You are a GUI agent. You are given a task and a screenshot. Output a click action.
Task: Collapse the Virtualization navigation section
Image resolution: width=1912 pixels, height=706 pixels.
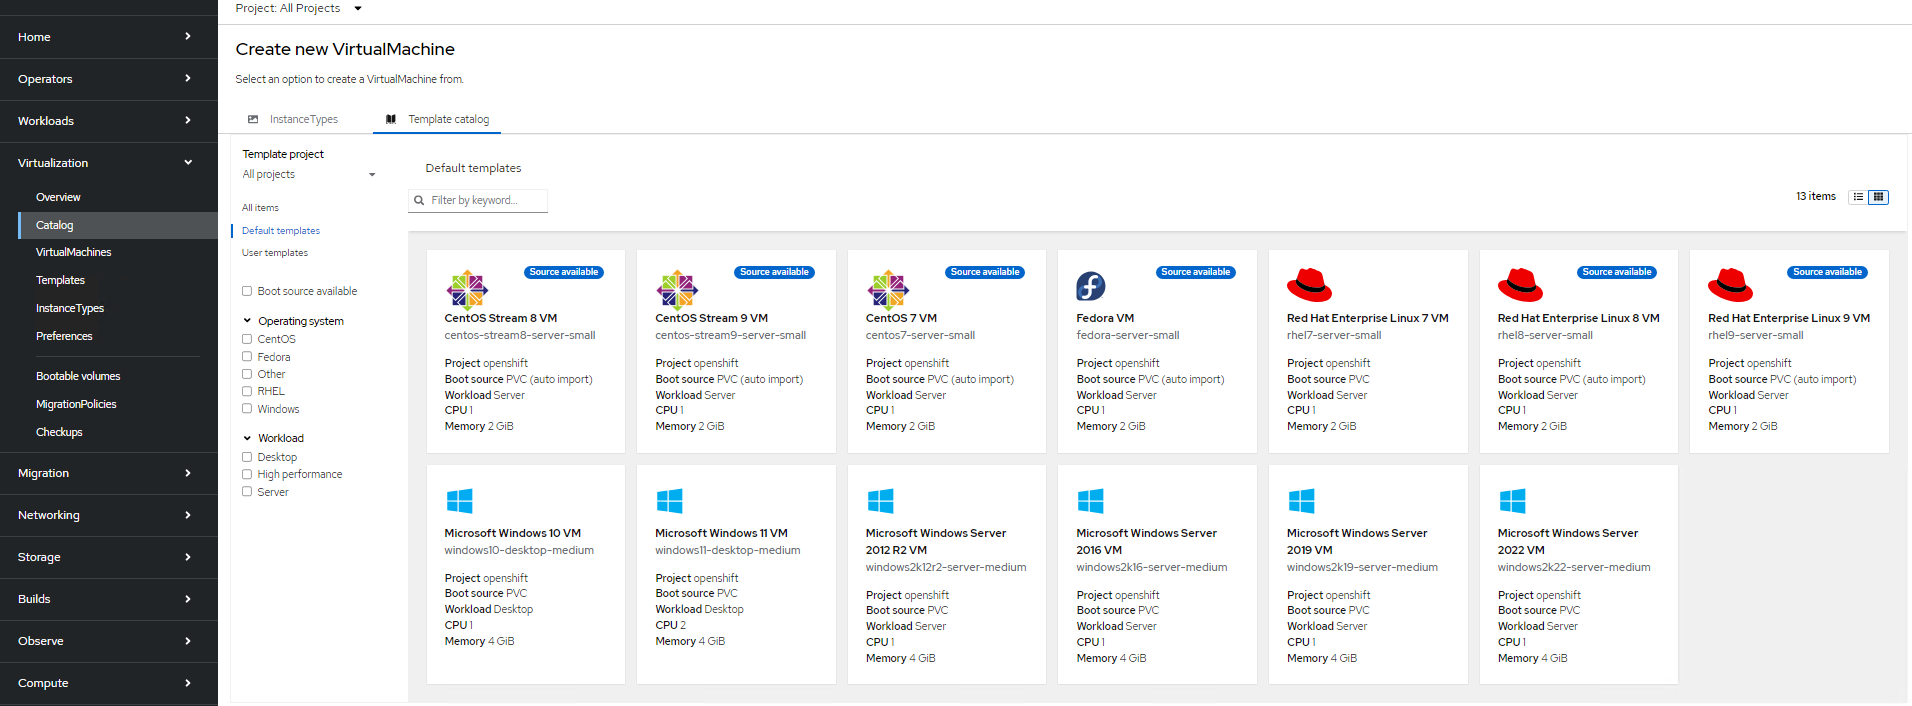[x=109, y=163]
